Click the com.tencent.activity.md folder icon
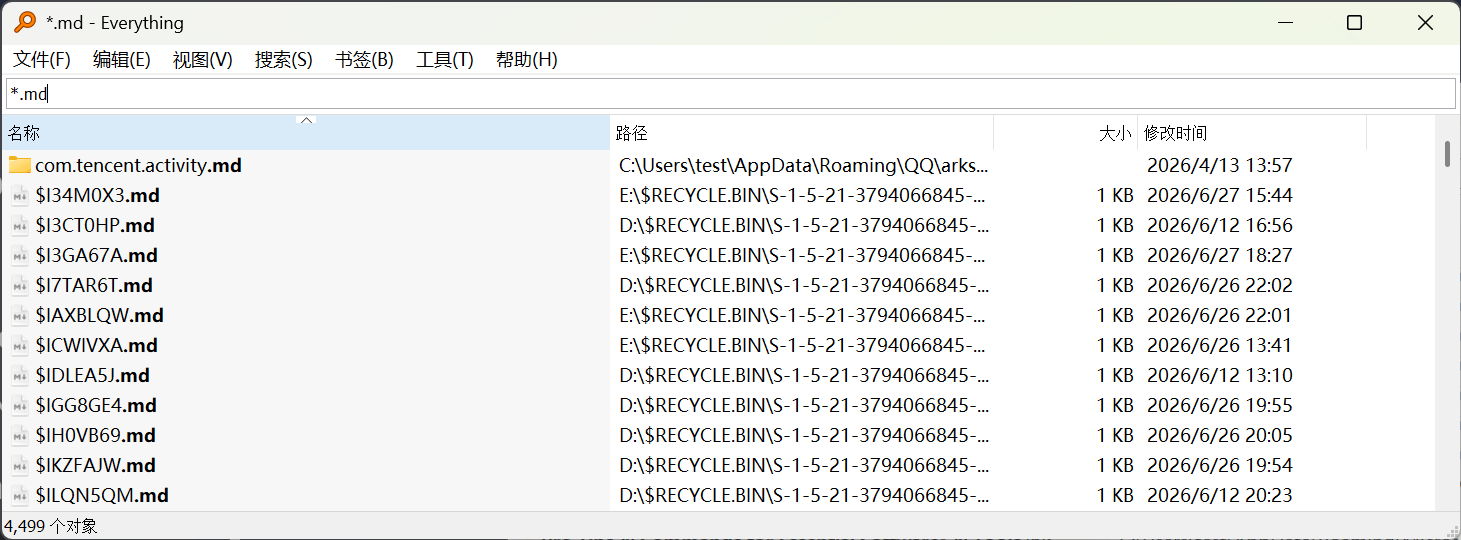The width and height of the screenshot is (1461, 540). click(20, 165)
